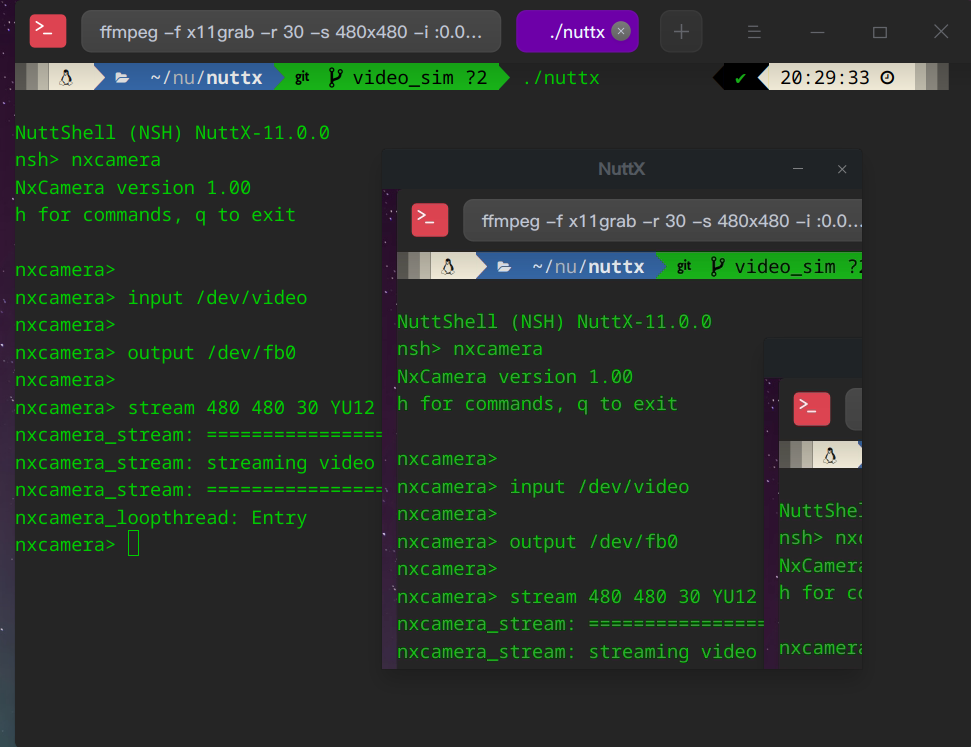Maximize the outer terminal window
This screenshot has width=971, height=747.
pyautogui.click(x=880, y=32)
